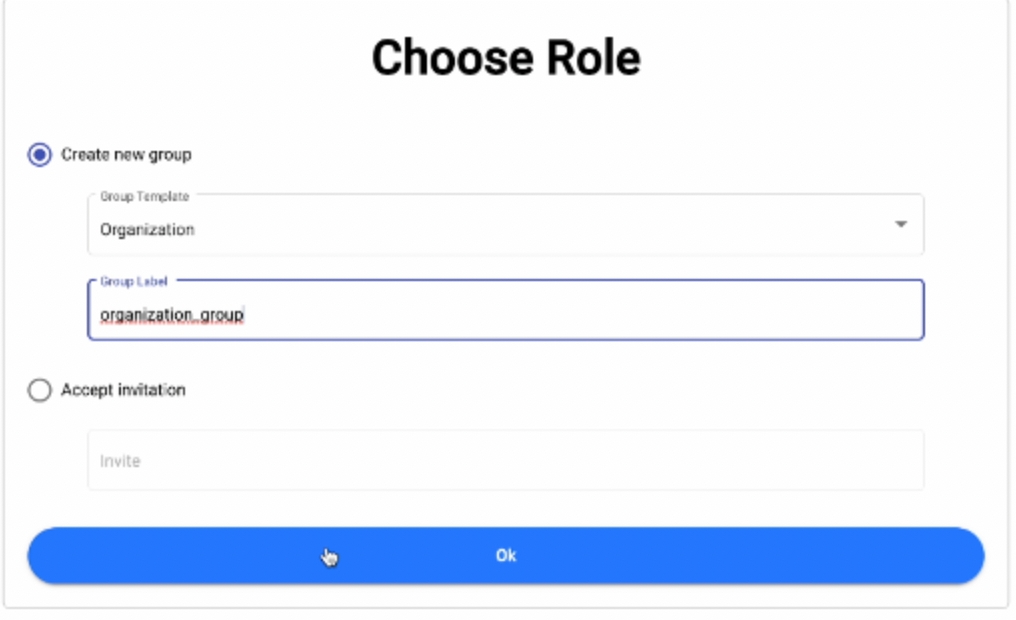The width and height of the screenshot is (1016, 620).
Task: Select the "Create new group" radio button
Action: point(39,155)
